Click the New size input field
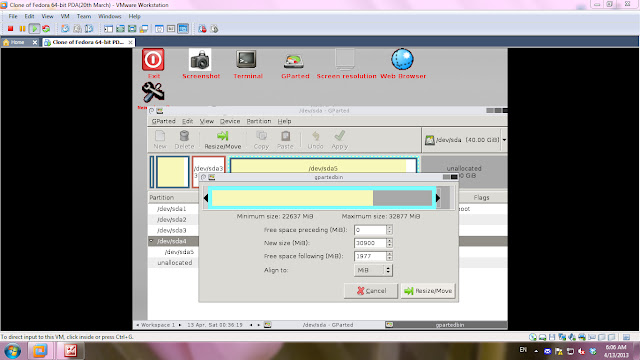 [x=370, y=243]
